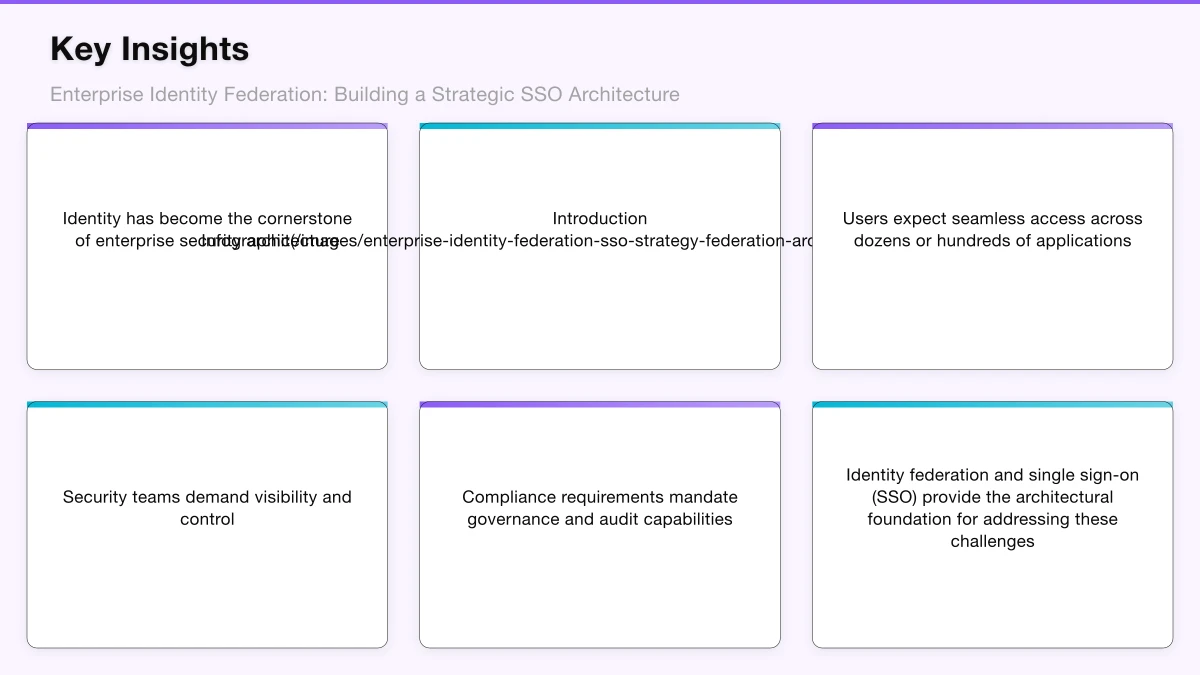Click the teal header bar on Security teams card
Screen dimensions: 1200x675
coord(207,404)
